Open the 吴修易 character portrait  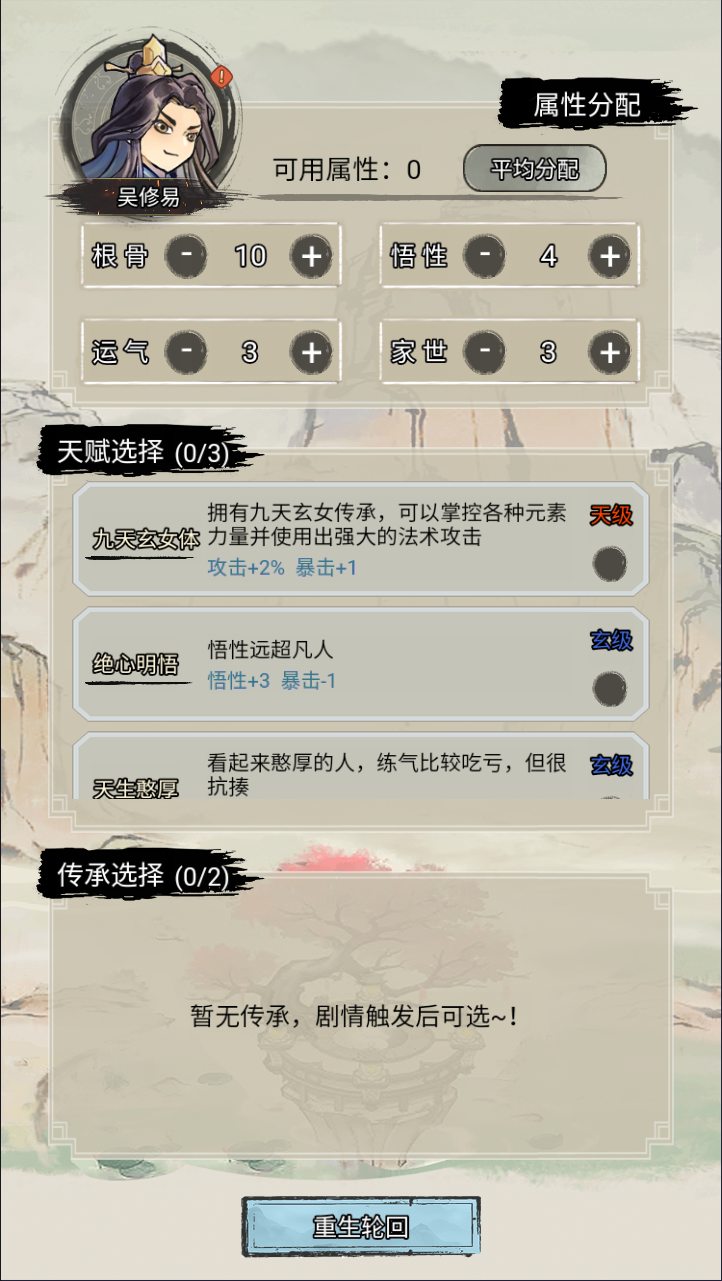(x=148, y=124)
